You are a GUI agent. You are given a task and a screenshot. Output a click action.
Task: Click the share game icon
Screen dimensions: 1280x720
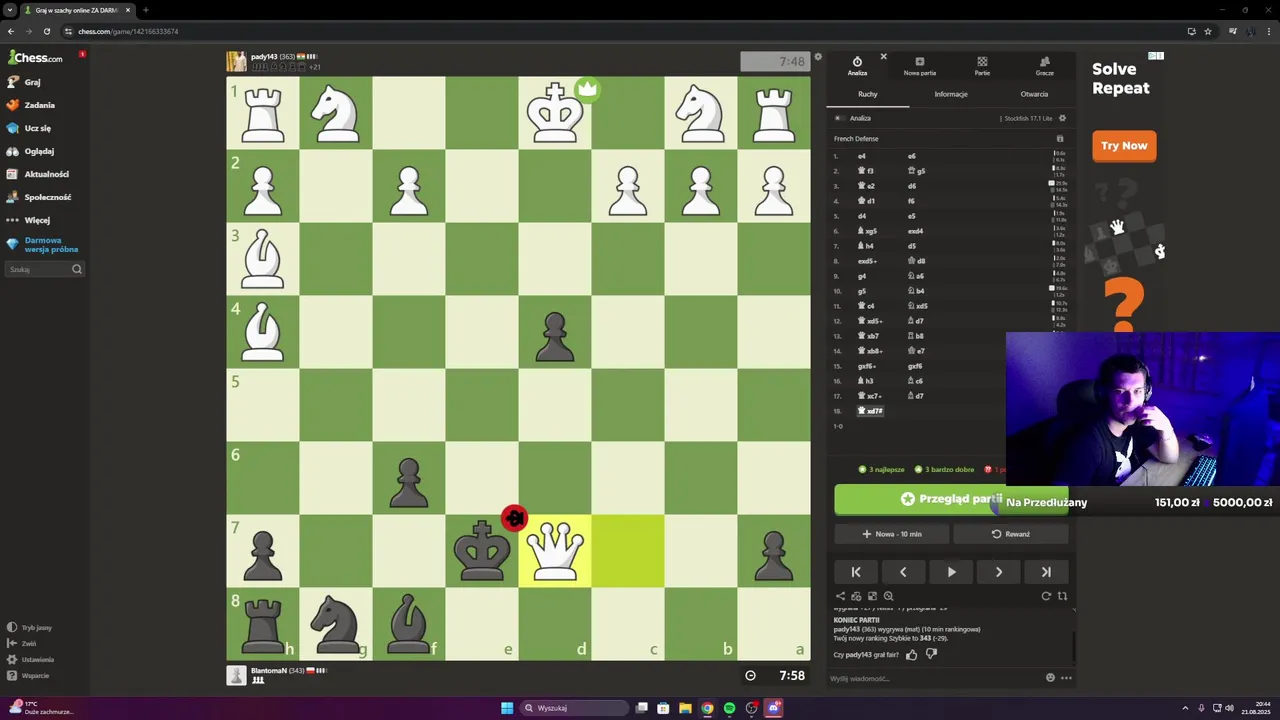coord(840,596)
